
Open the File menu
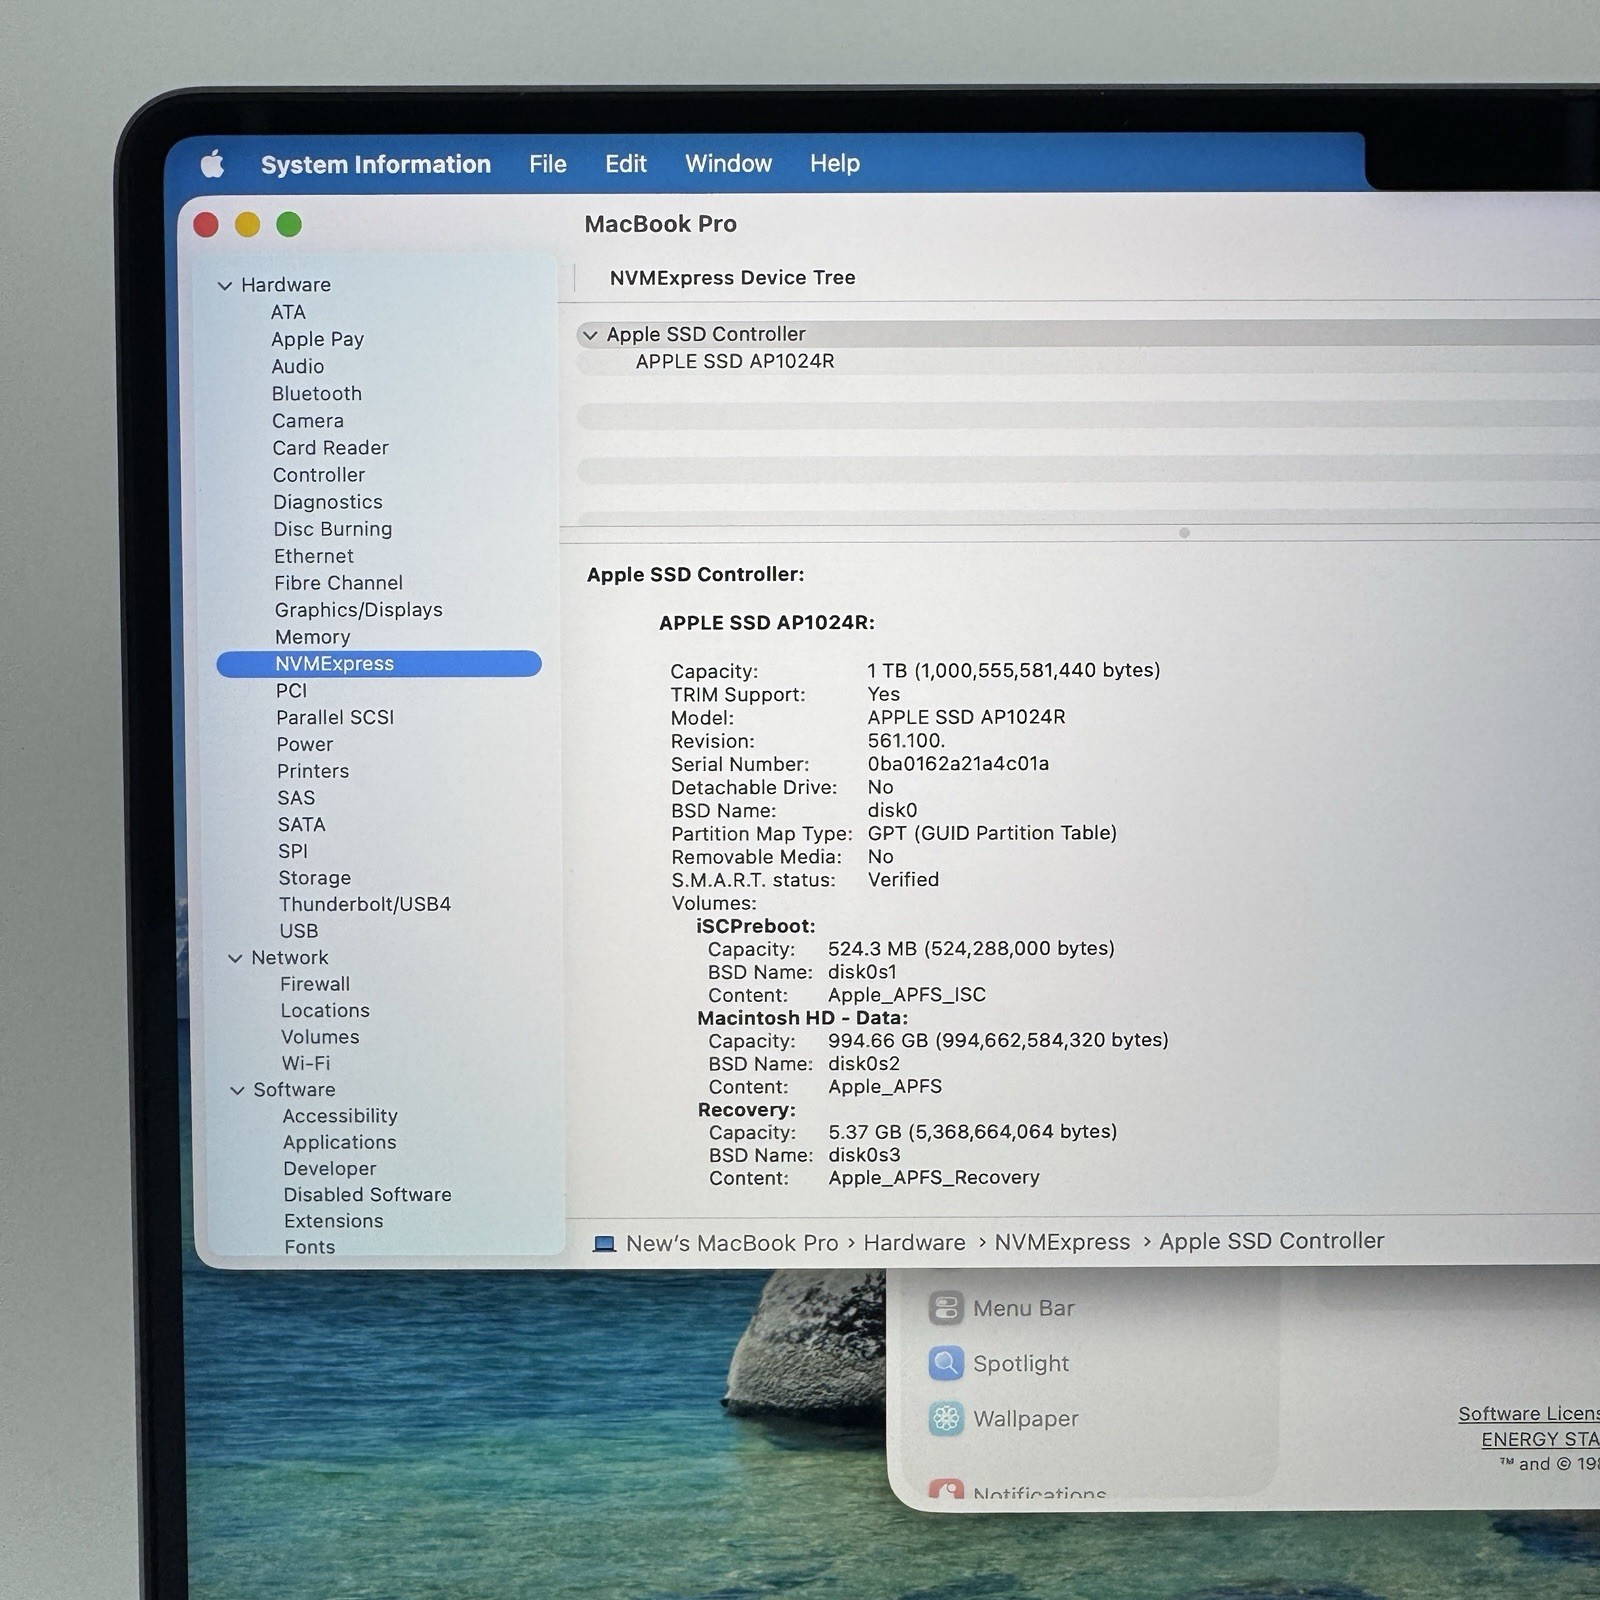pyautogui.click(x=548, y=164)
